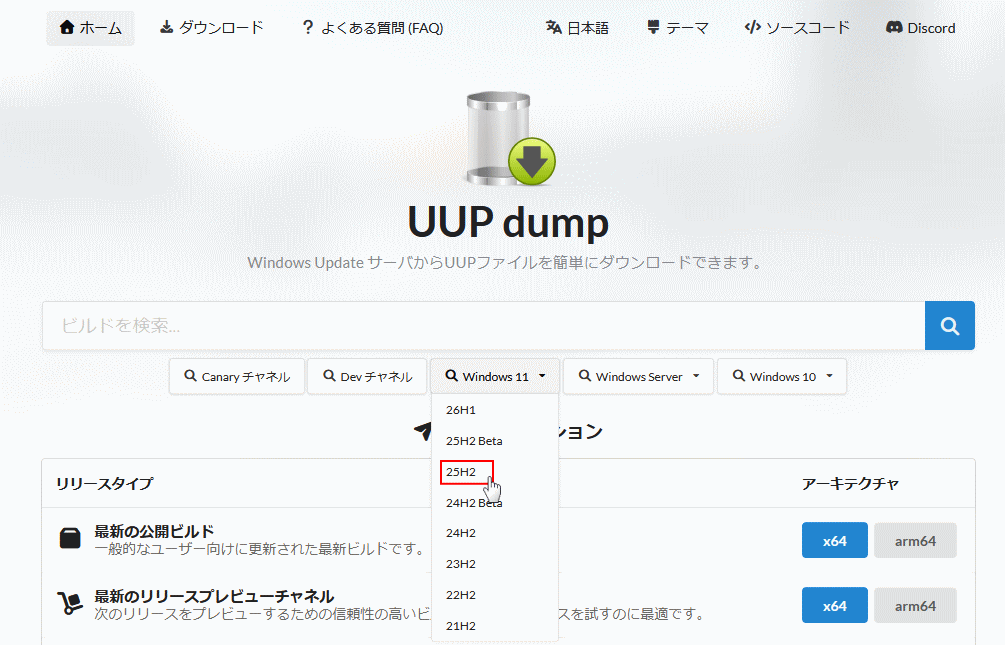
Task: Choose the 21H2 menu entry
Action: coord(495,626)
